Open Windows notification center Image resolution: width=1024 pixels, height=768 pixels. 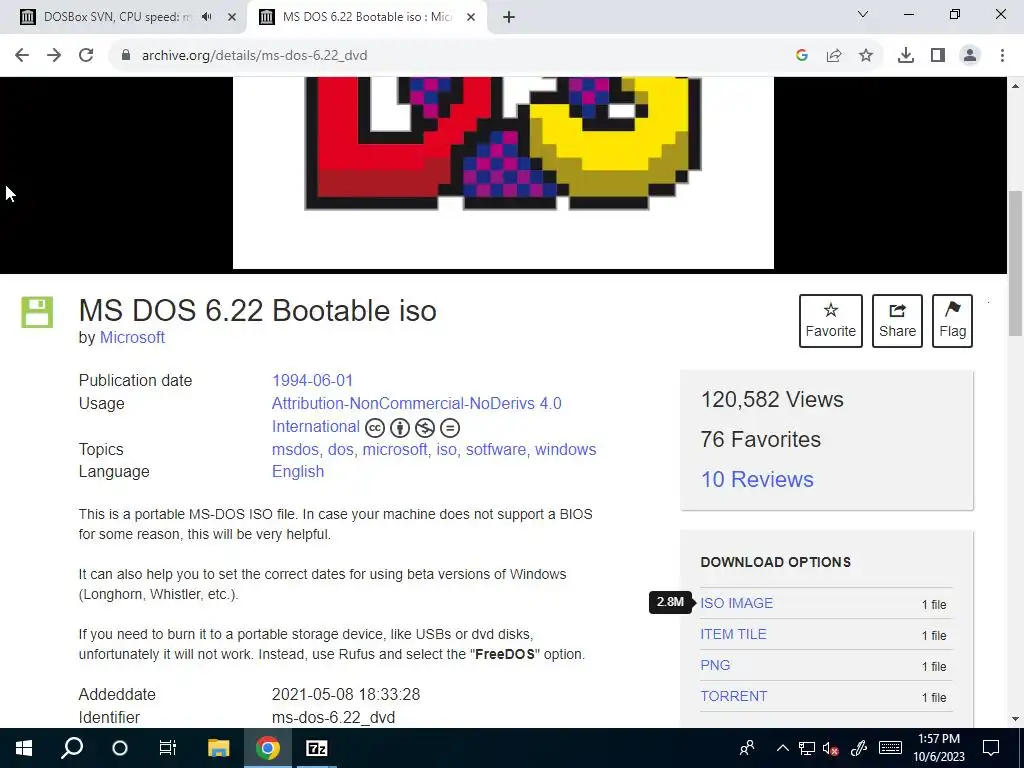point(991,748)
